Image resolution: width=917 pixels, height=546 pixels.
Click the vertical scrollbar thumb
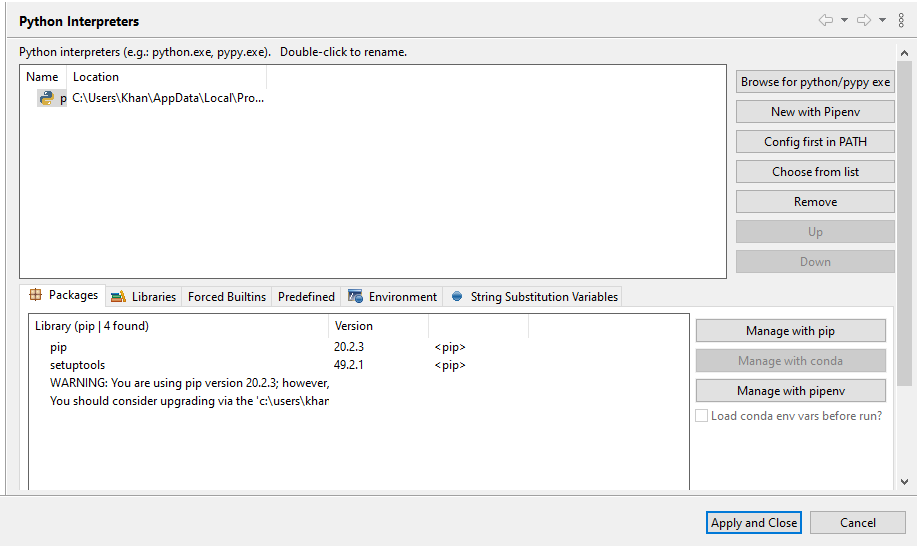coord(904,222)
